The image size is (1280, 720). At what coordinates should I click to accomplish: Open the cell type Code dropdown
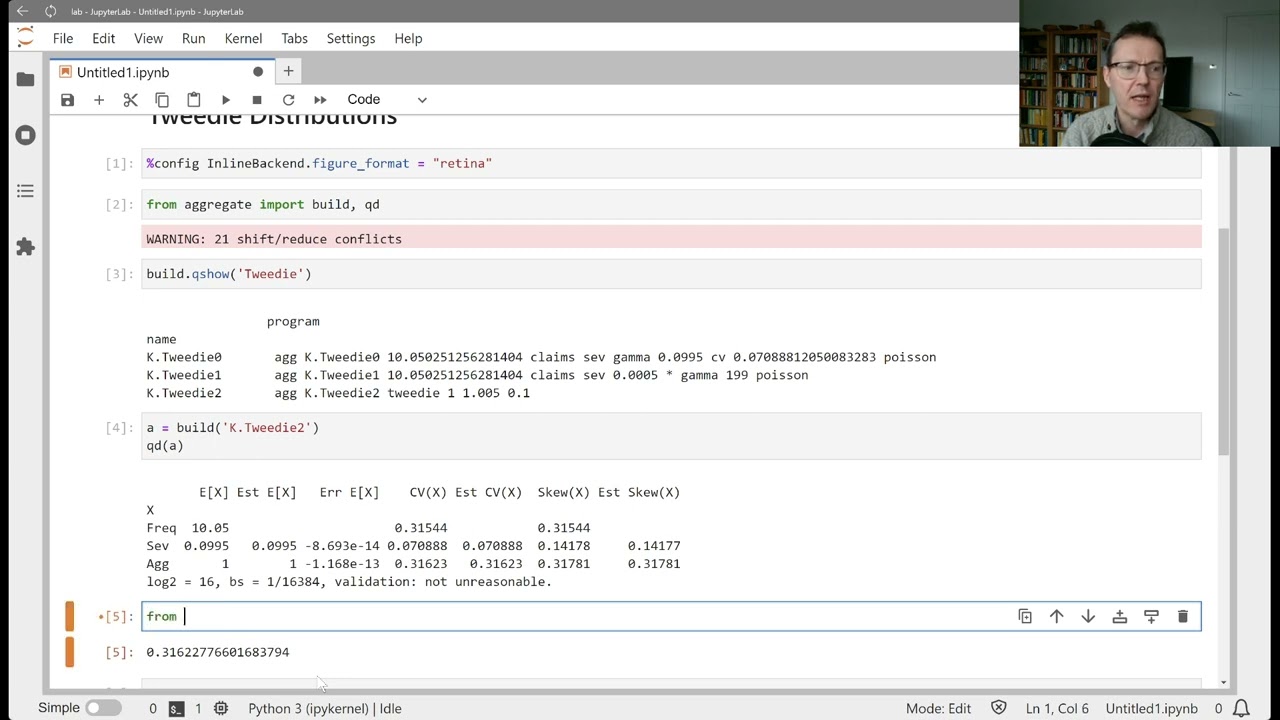point(386,100)
